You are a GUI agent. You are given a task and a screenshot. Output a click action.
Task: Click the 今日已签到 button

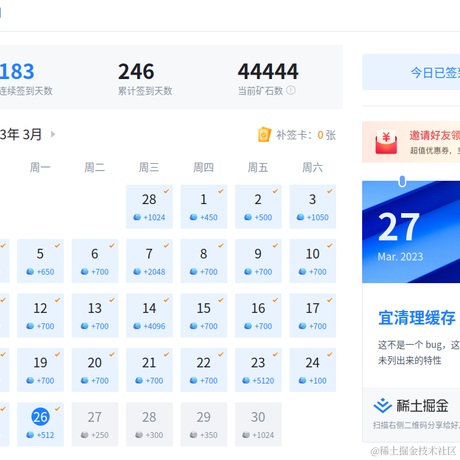pos(411,72)
